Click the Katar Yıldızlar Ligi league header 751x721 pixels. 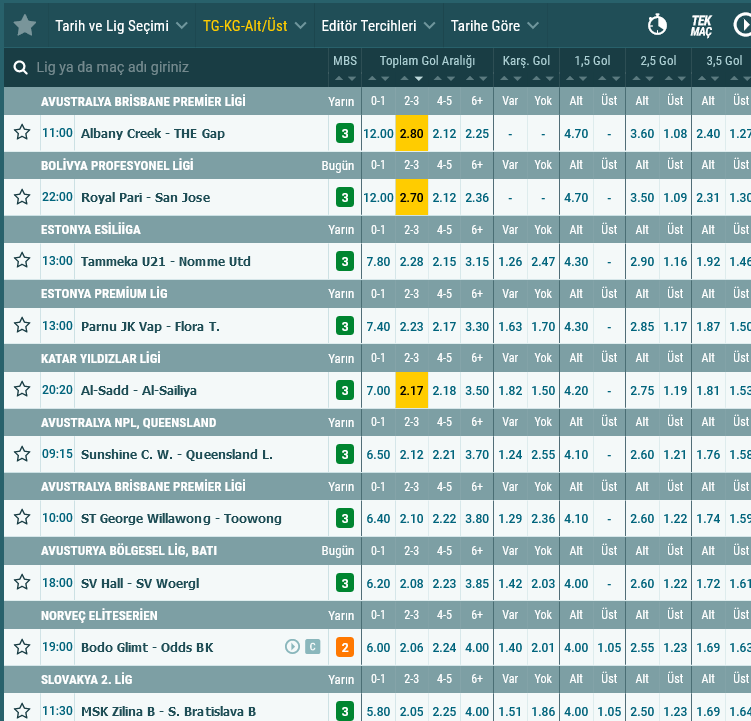(101, 358)
